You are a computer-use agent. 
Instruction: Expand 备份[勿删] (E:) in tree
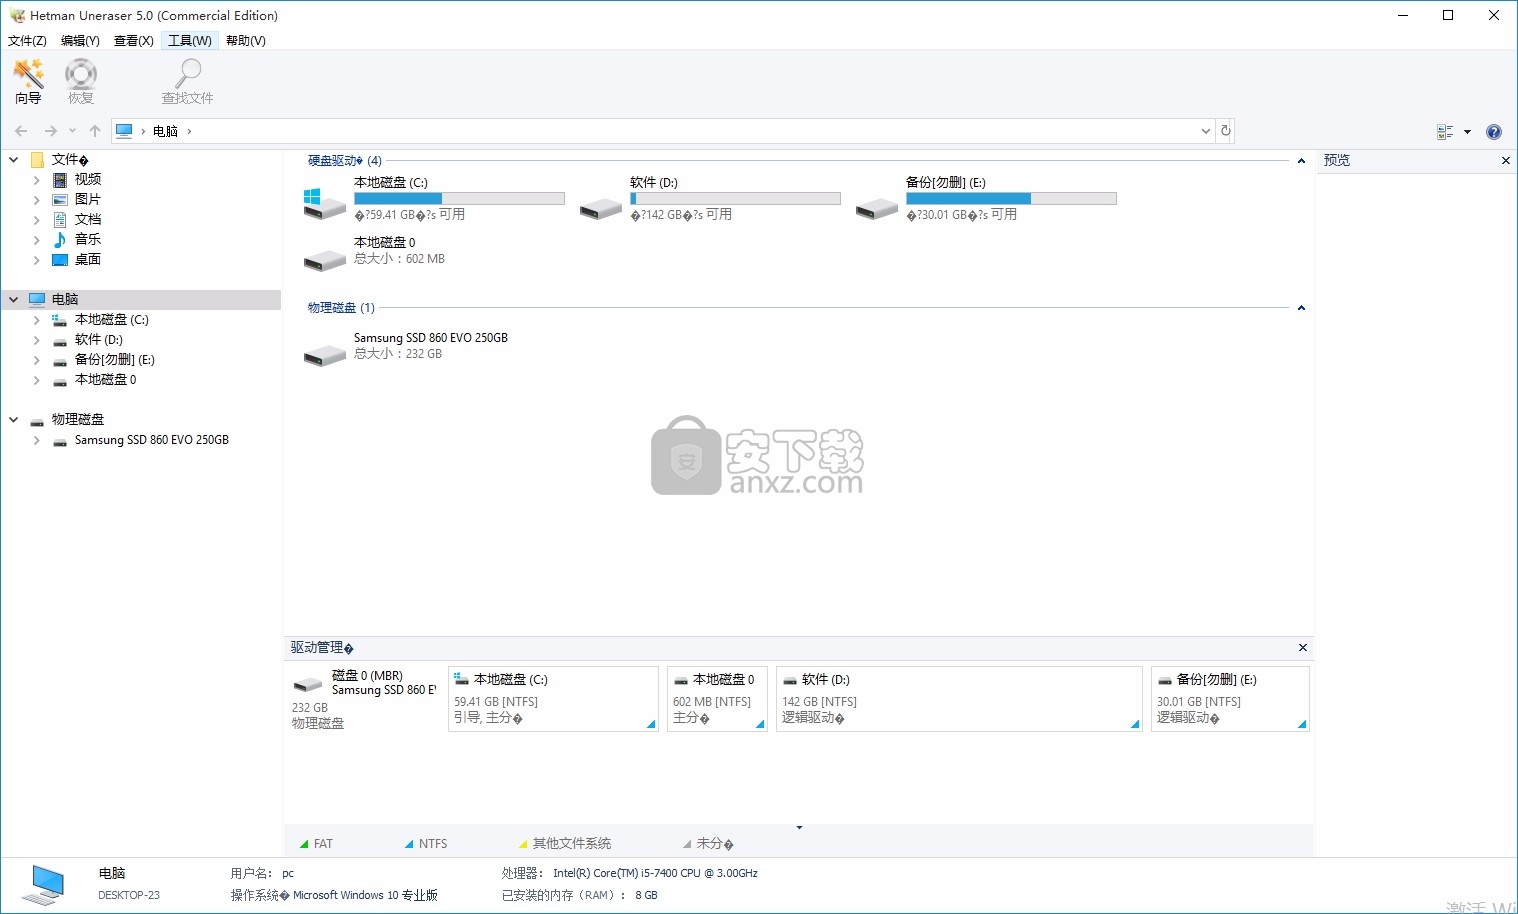point(37,360)
